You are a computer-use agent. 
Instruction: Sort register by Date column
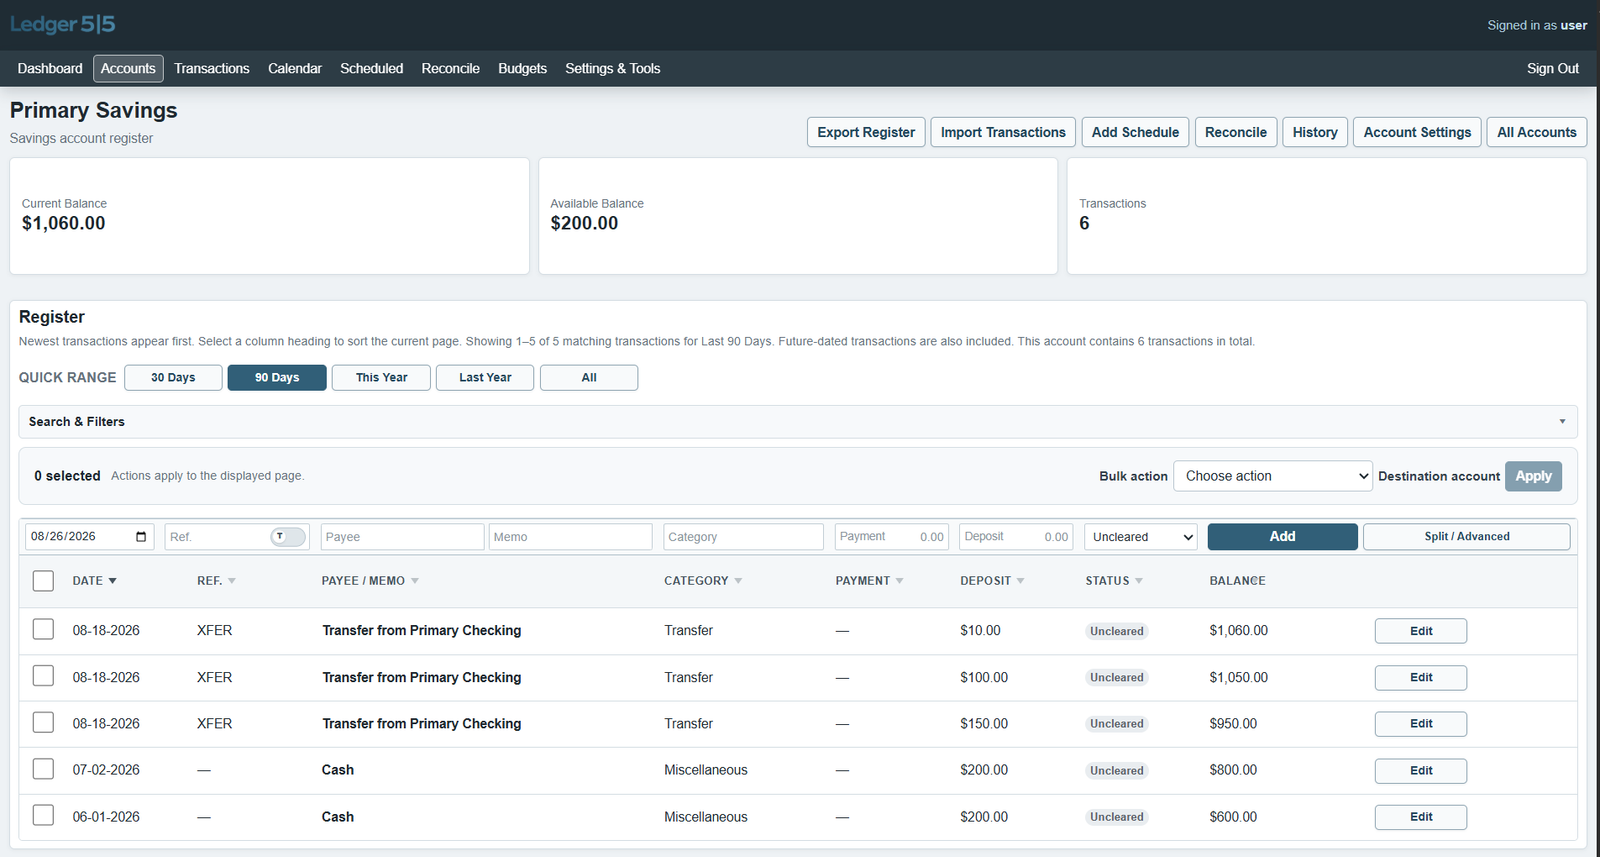pyautogui.click(x=95, y=581)
